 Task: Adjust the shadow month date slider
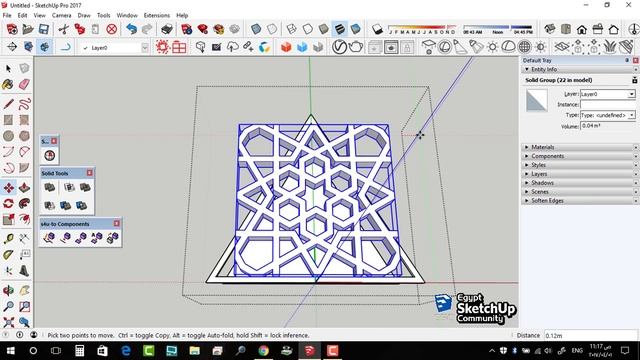(422, 29)
